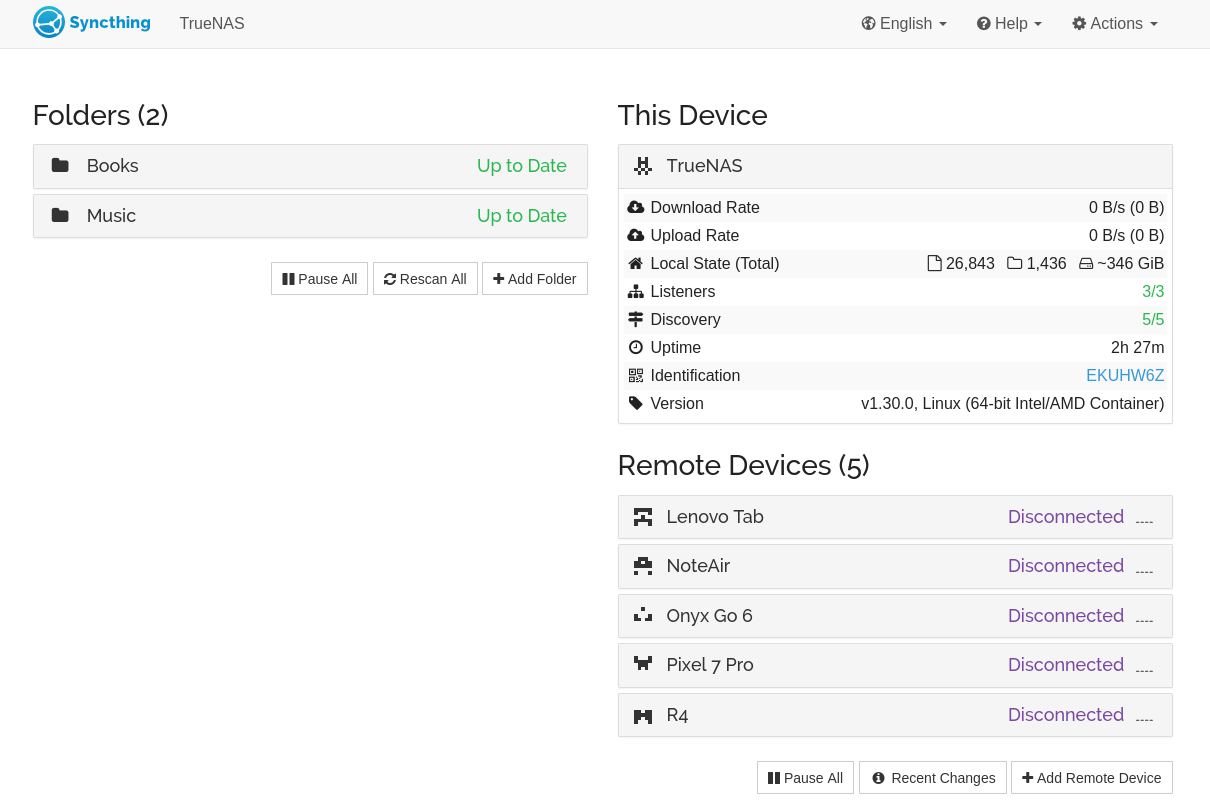
Task: Click the Identification QR code icon
Action: coord(636,375)
